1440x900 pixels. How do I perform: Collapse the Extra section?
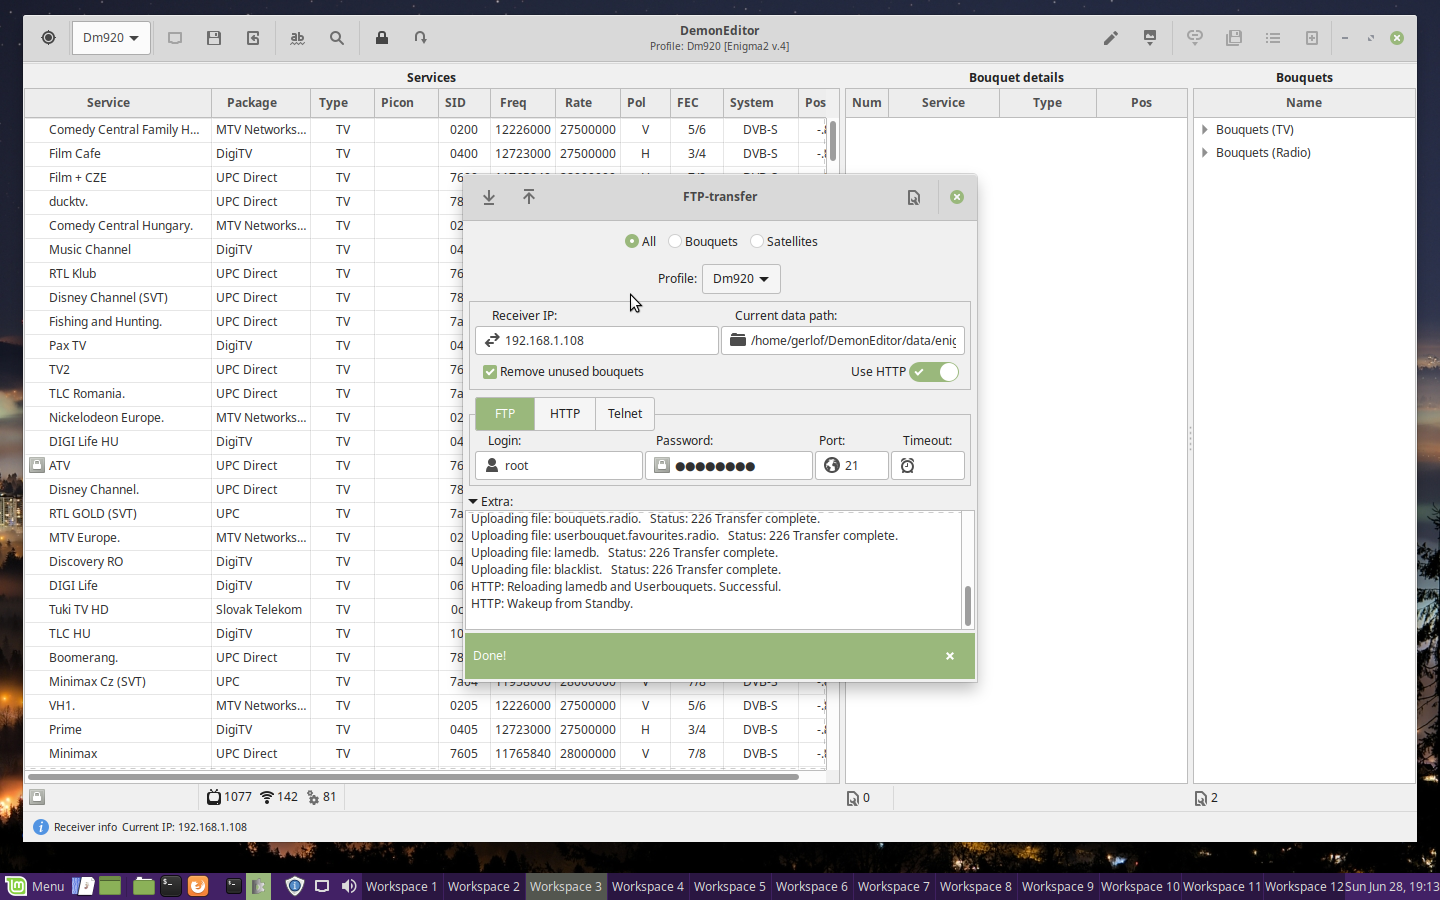[x=473, y=502]
